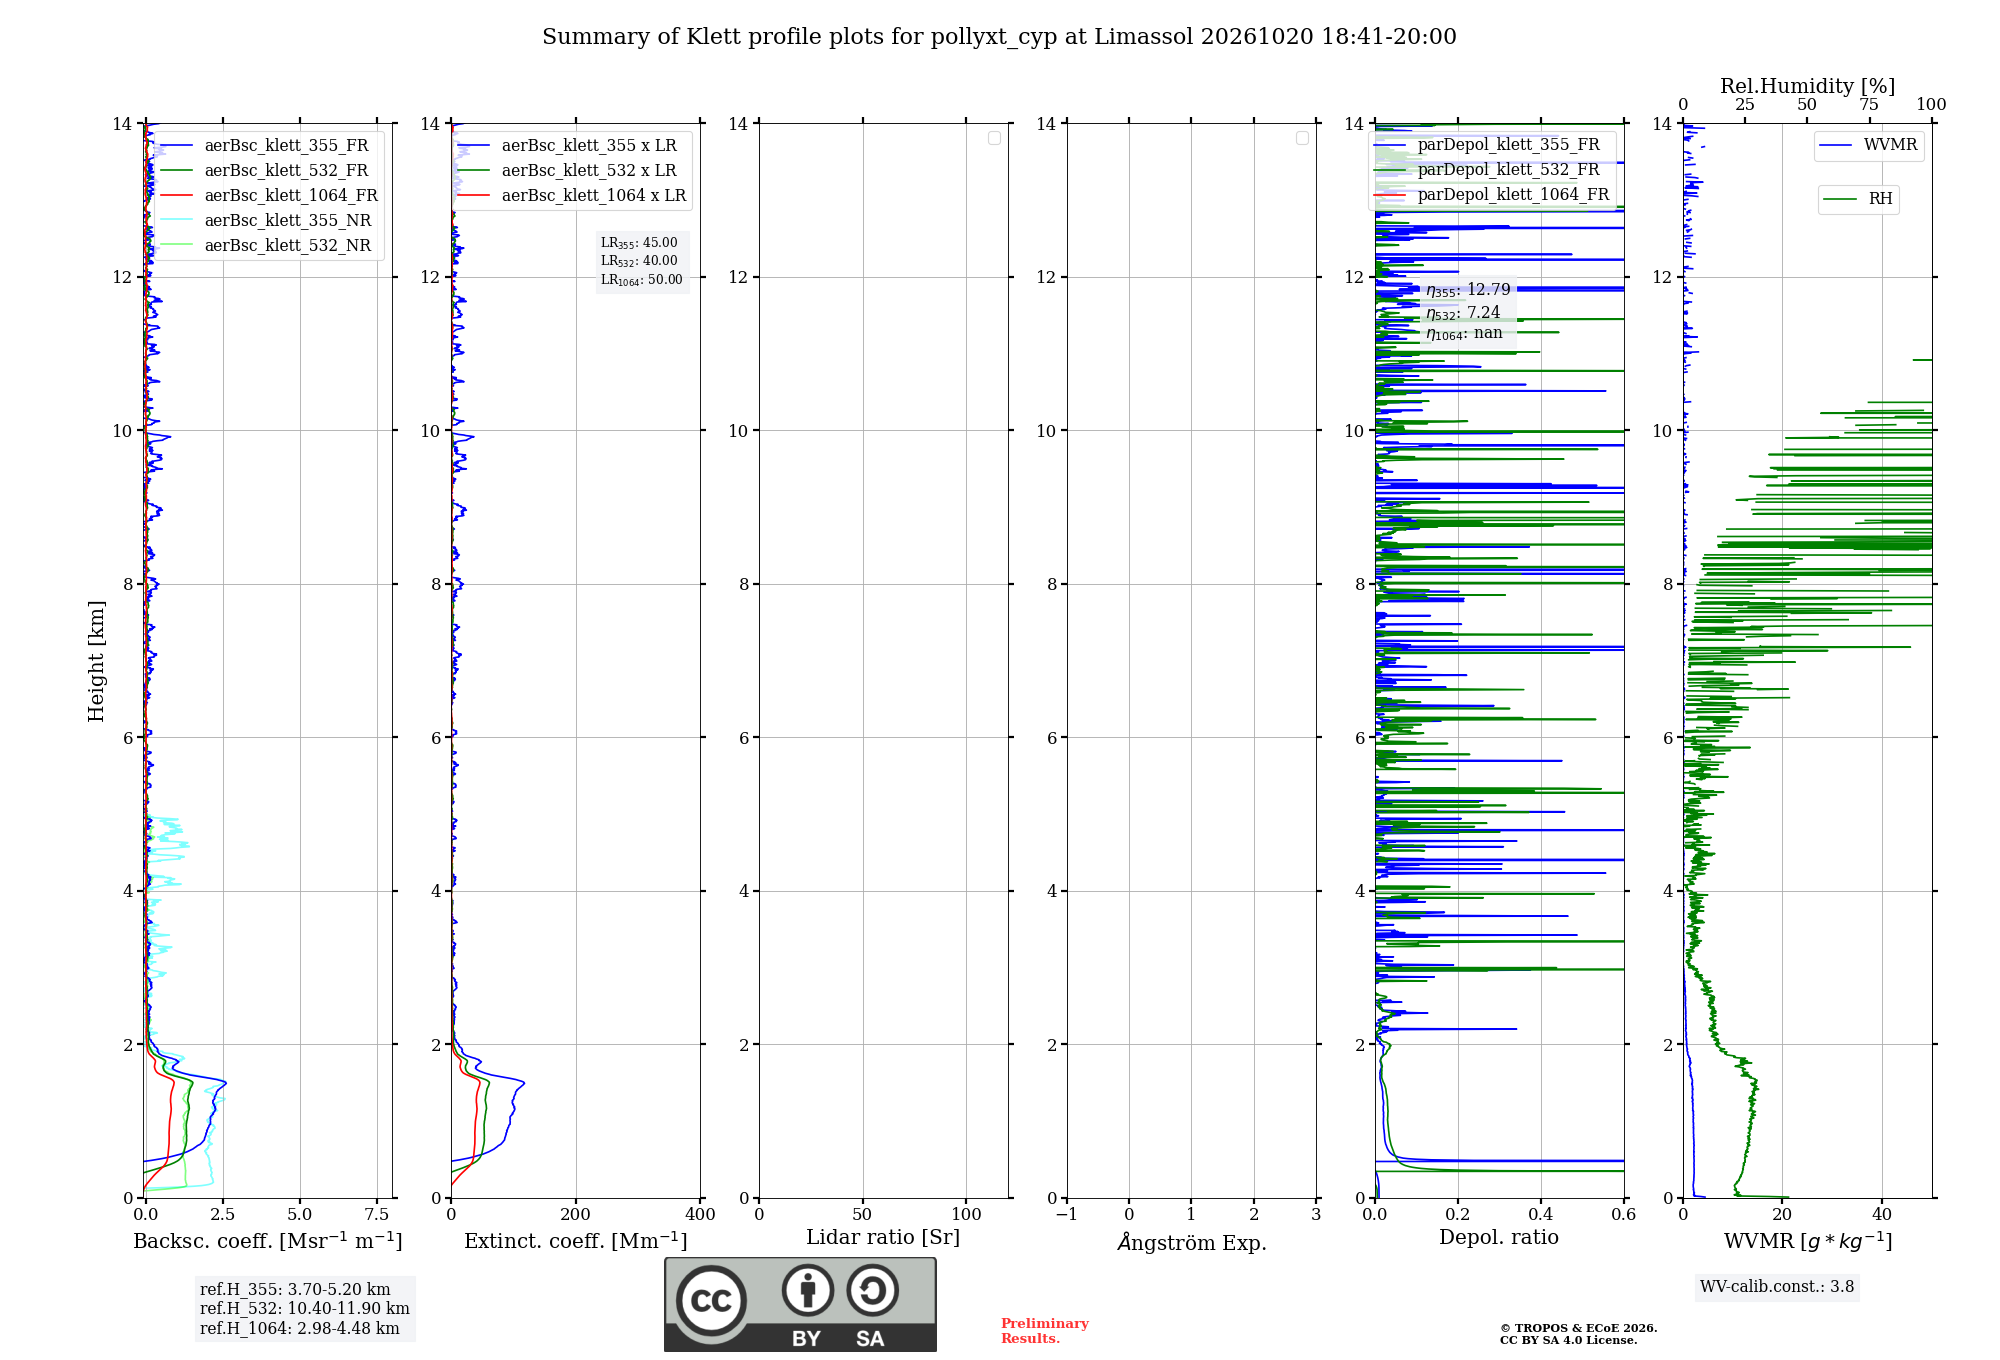2000x1360 pixels.
Task: Click the green RH legend line marker
Action: (x=1840, y=199)
